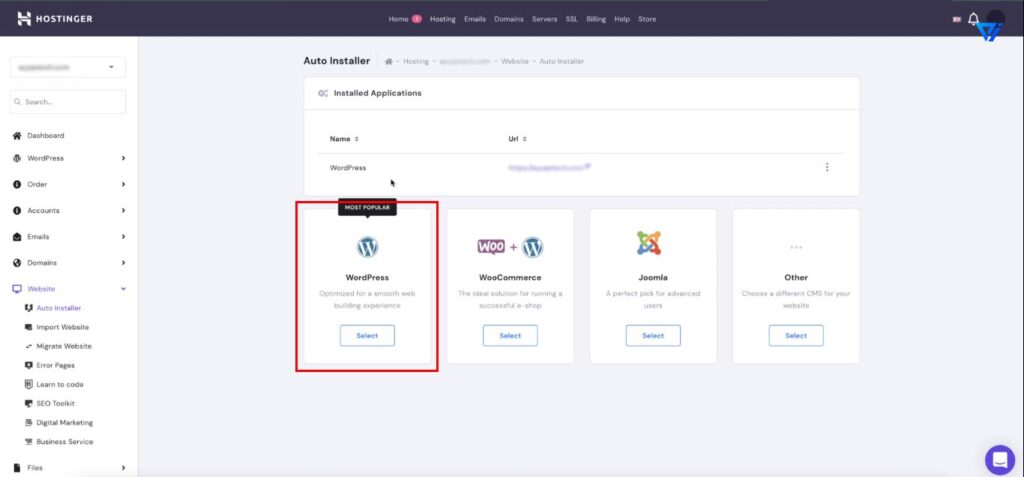Select the Joomla application

pyautogui.click(x=653, y=335)
